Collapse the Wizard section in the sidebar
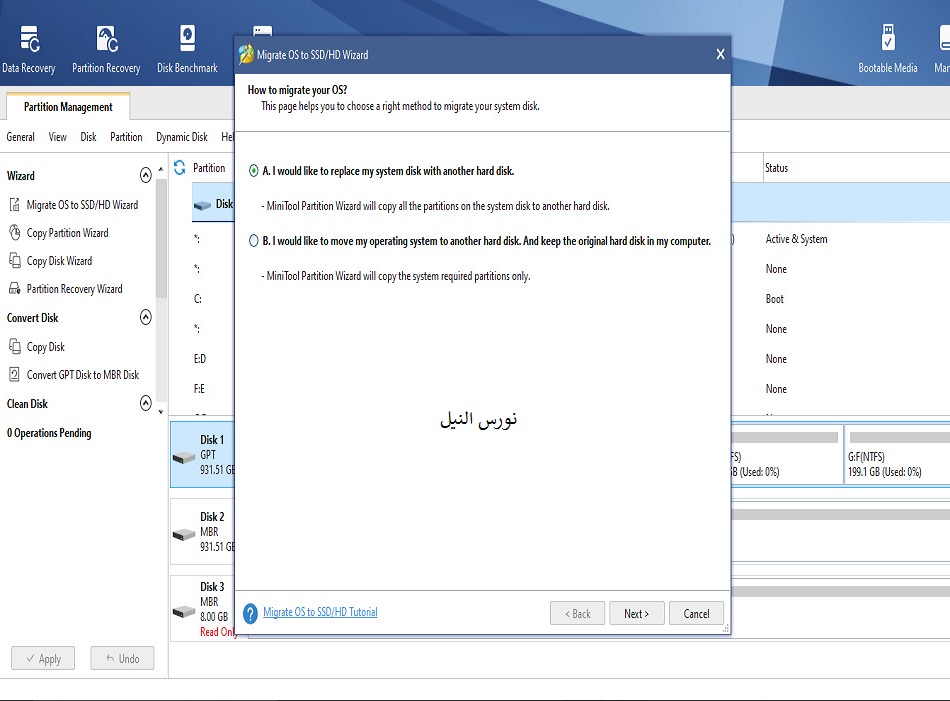Viewport: 950px width, 701px height. (x=146, y=175)
